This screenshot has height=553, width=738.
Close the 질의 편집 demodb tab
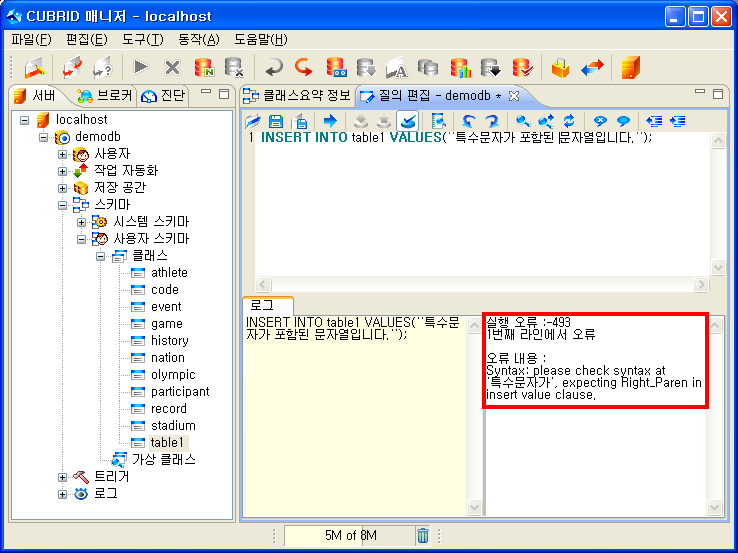click(x=514, y=96)
